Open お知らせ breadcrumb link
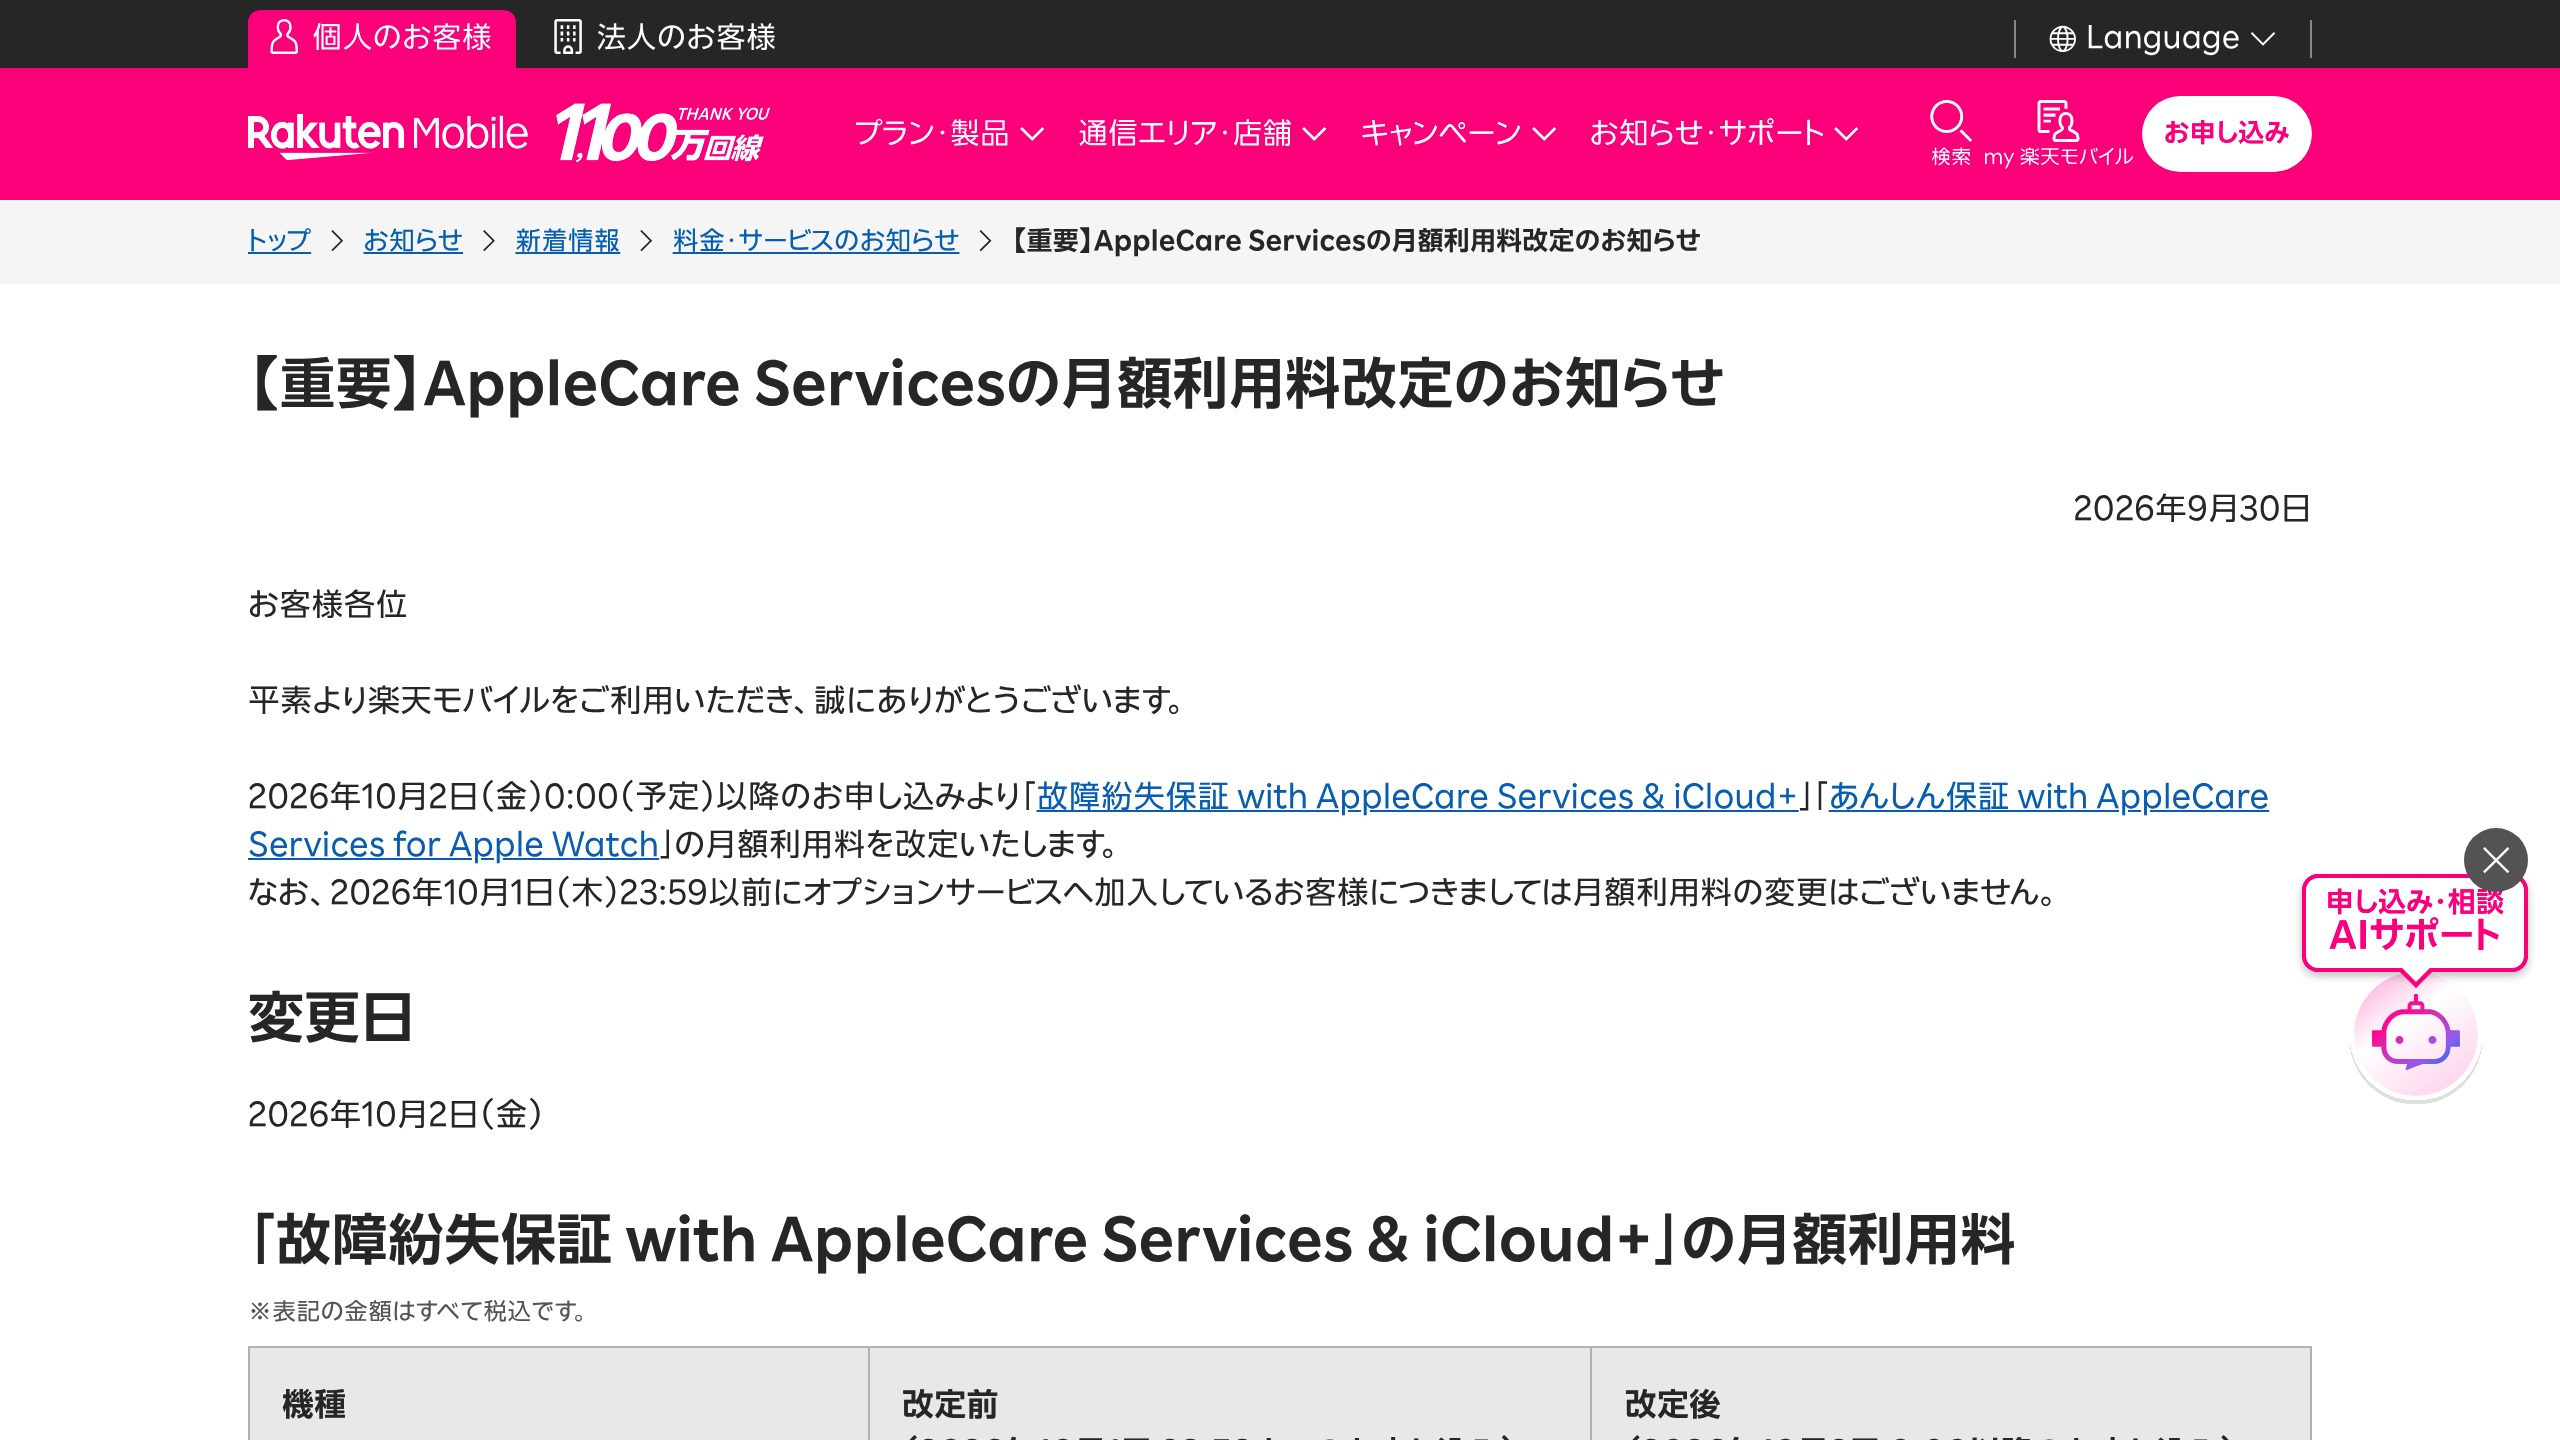This screenshot has height=1440, width=2560. point(413,241)
